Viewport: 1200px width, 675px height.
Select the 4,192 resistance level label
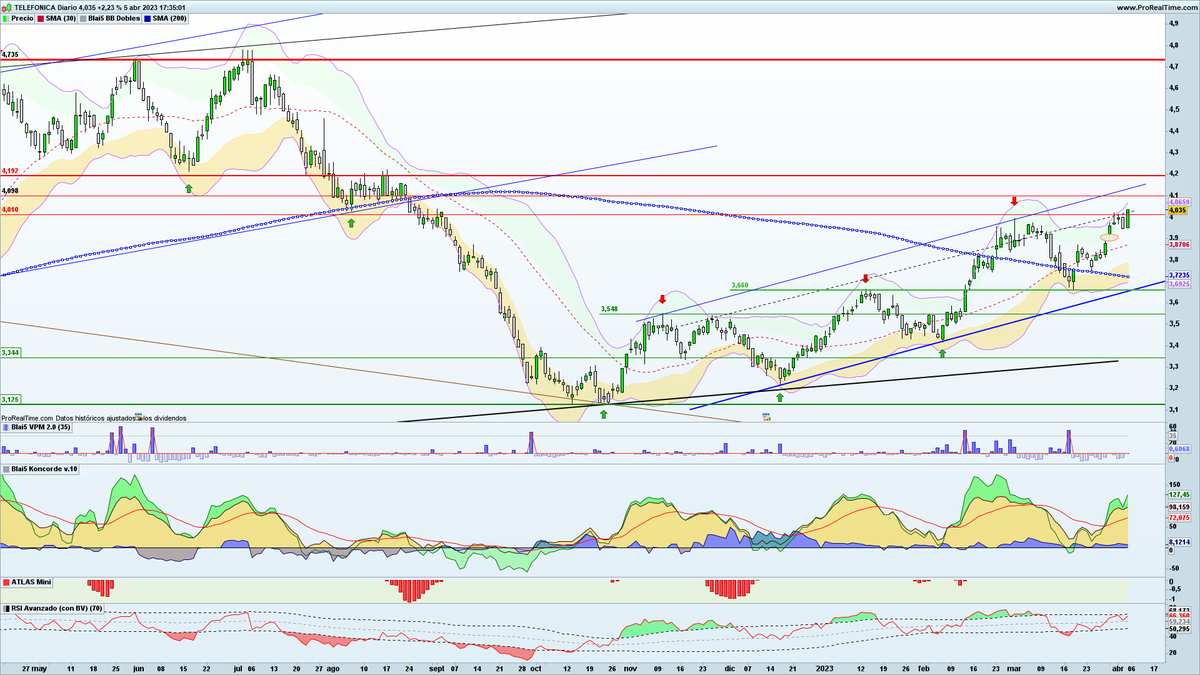(10, 171)
